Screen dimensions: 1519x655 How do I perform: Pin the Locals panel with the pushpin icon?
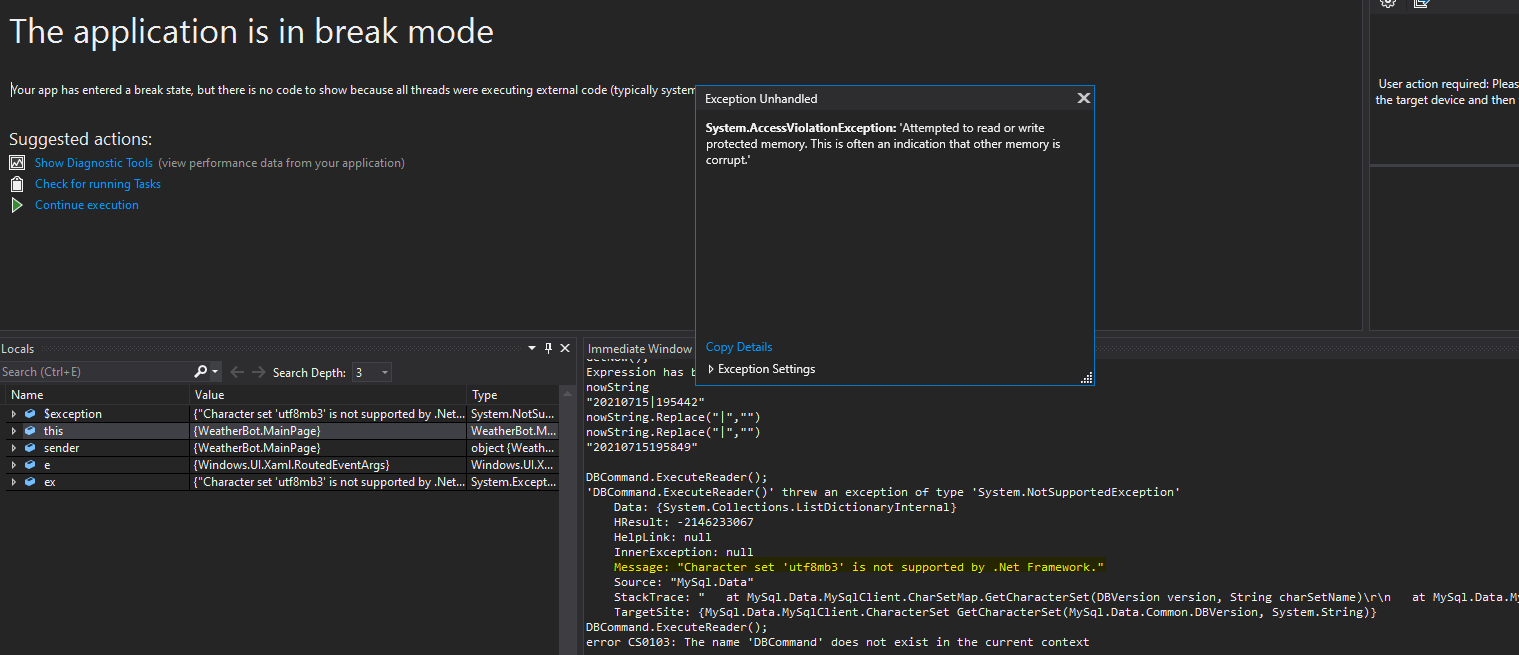[548, 348]
